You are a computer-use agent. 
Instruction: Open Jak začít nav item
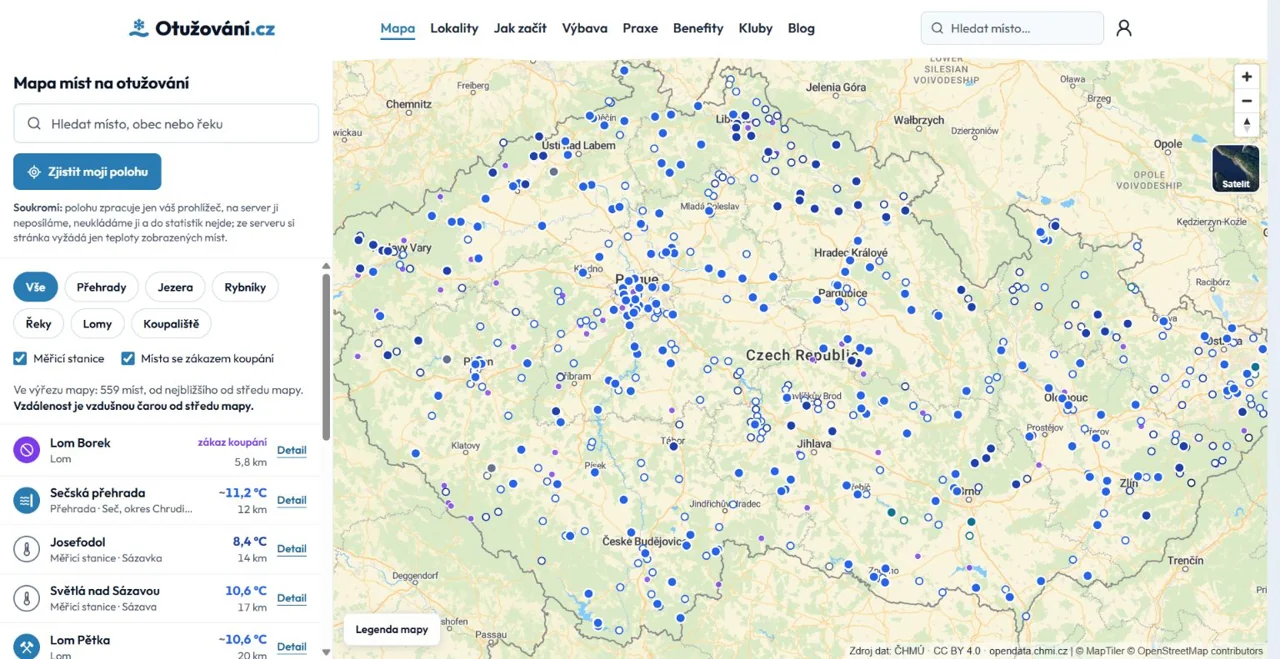[520, 28]
